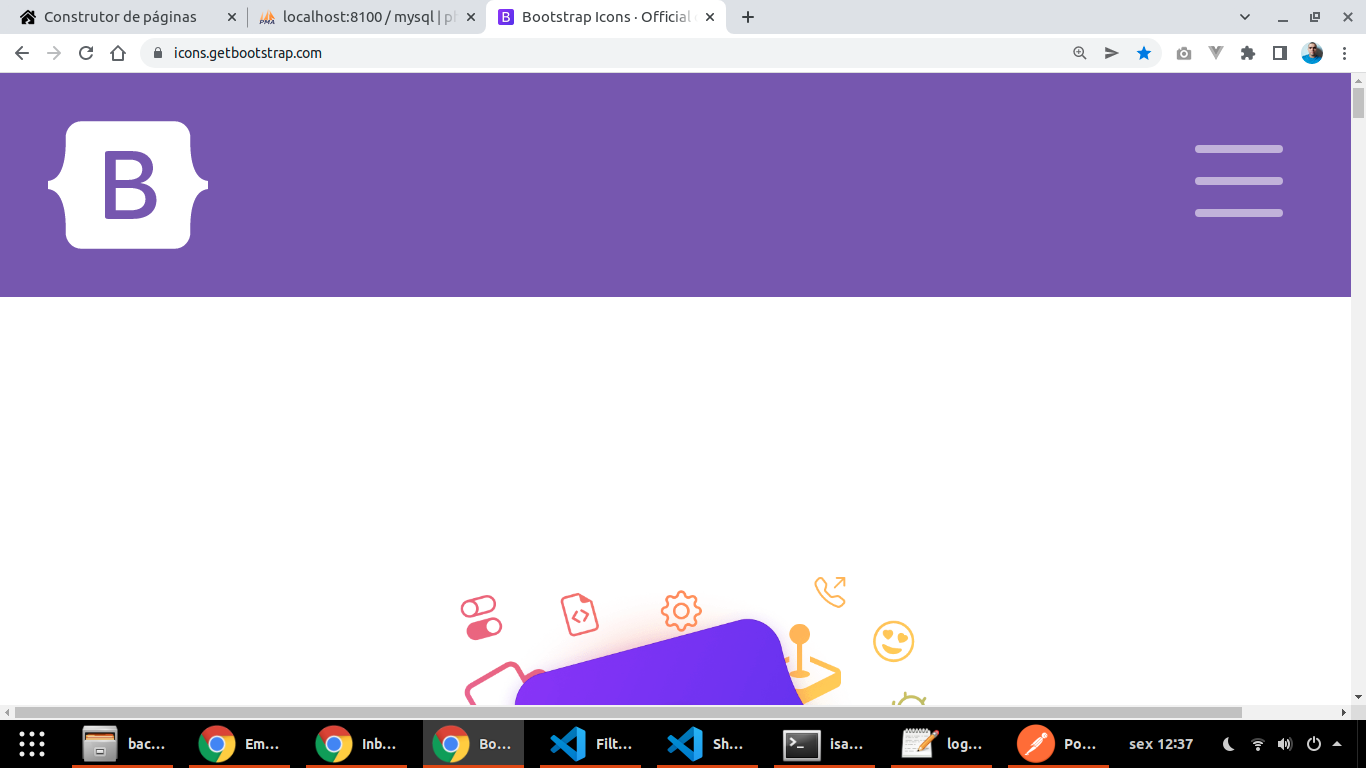
Task: Expand the browser tab search chevron
Action: pos(1244,16)
